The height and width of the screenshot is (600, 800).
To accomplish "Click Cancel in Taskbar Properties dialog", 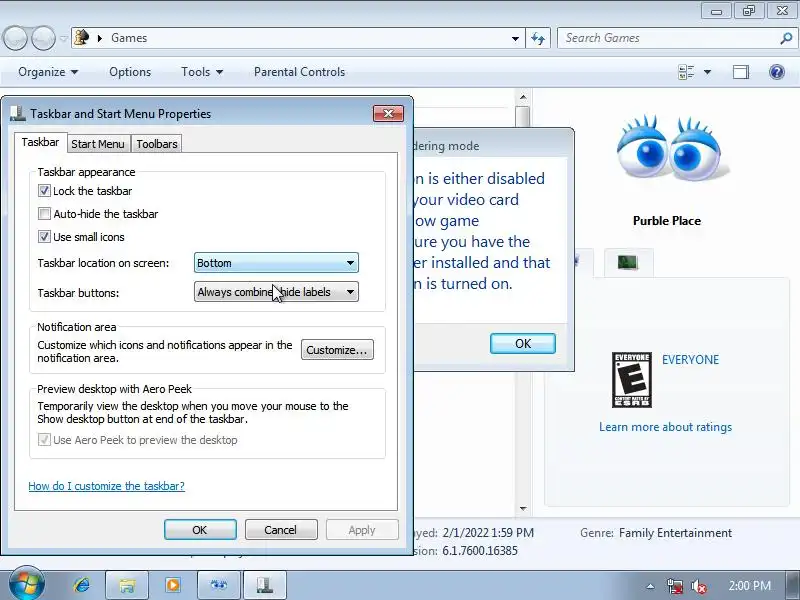I will (x=281, y=530).
